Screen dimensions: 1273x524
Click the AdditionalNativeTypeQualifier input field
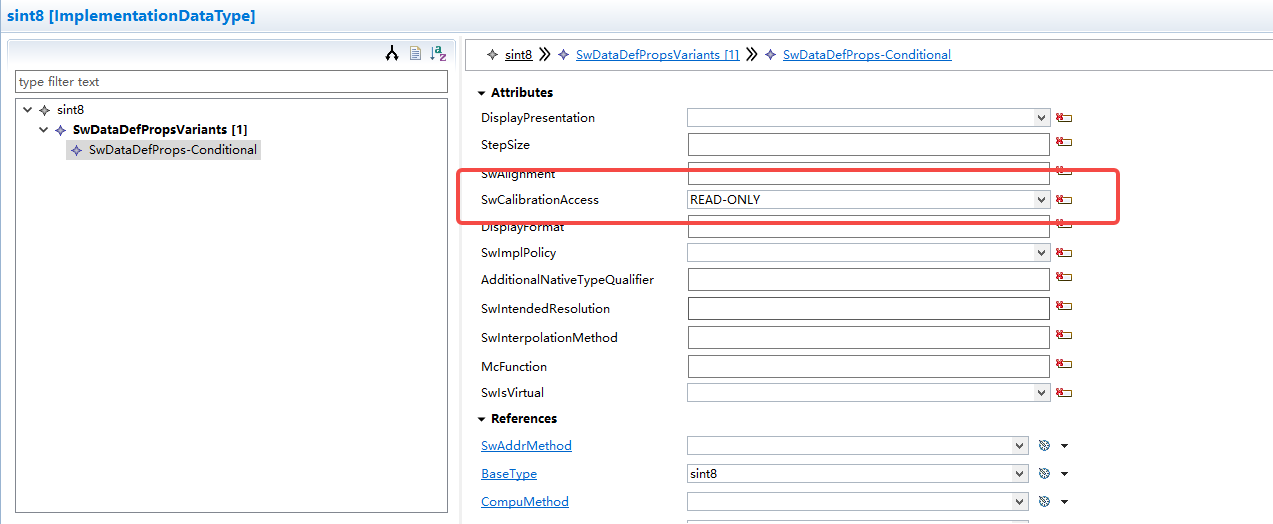868,279
